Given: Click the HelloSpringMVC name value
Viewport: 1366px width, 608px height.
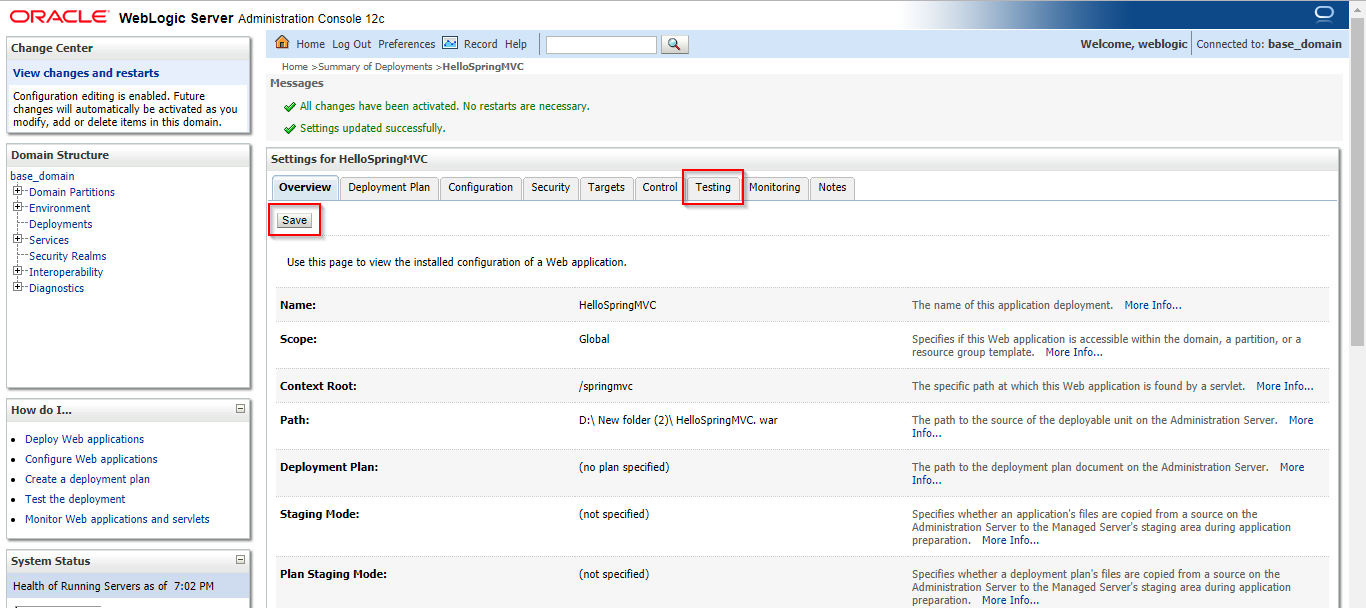Looking at the screenshot, I should click(x=617, y=305).
